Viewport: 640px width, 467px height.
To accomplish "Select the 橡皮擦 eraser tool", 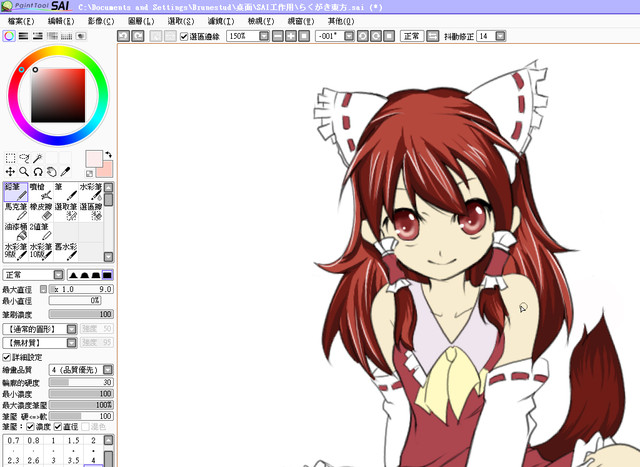I will click(x=41, y=212).
